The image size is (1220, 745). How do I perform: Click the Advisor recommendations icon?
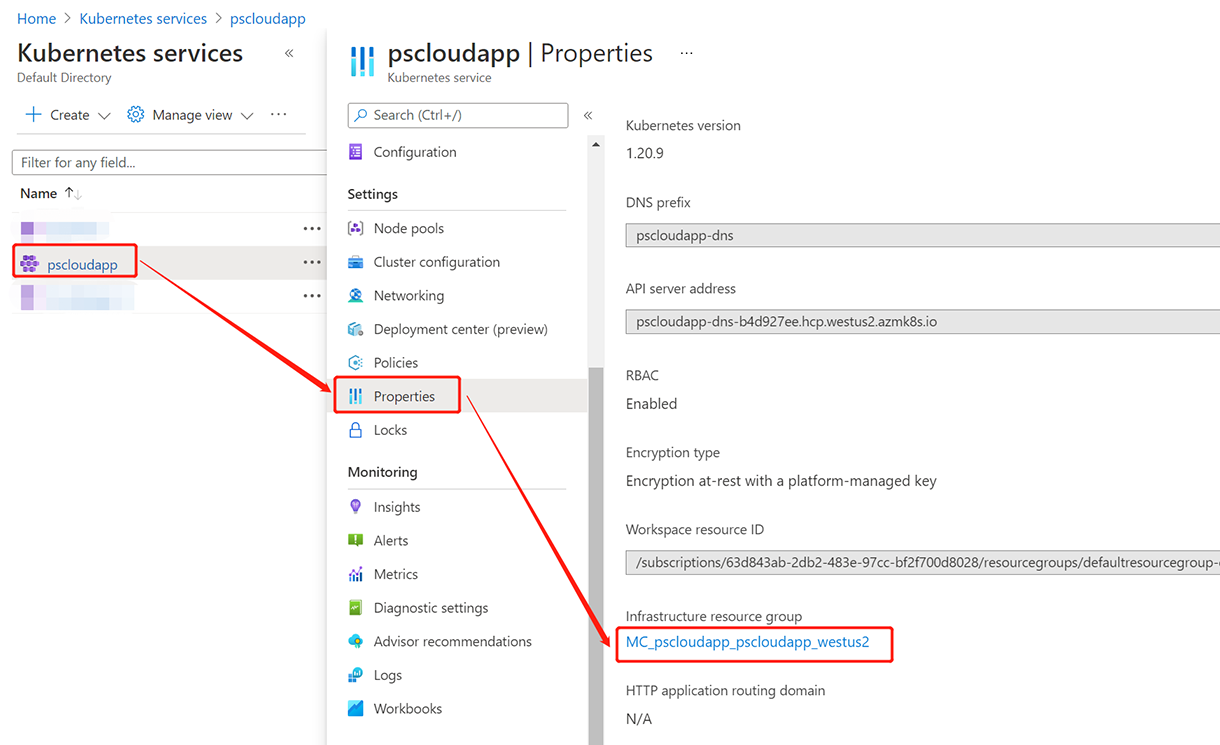355,641
